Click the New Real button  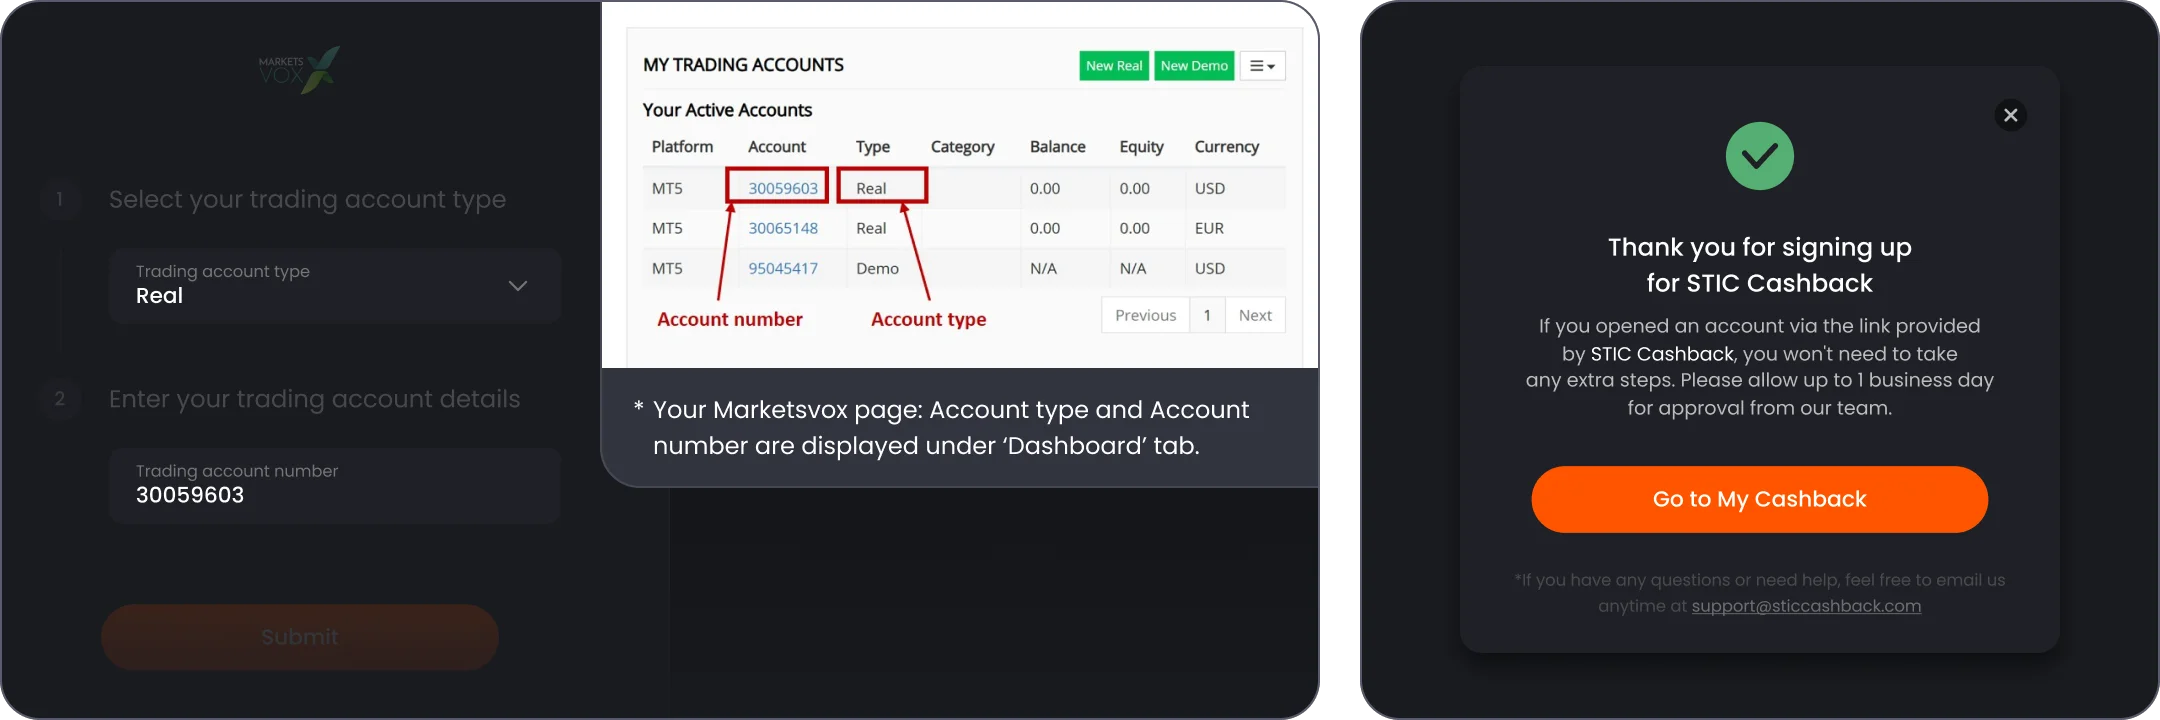pos(1114,66)
